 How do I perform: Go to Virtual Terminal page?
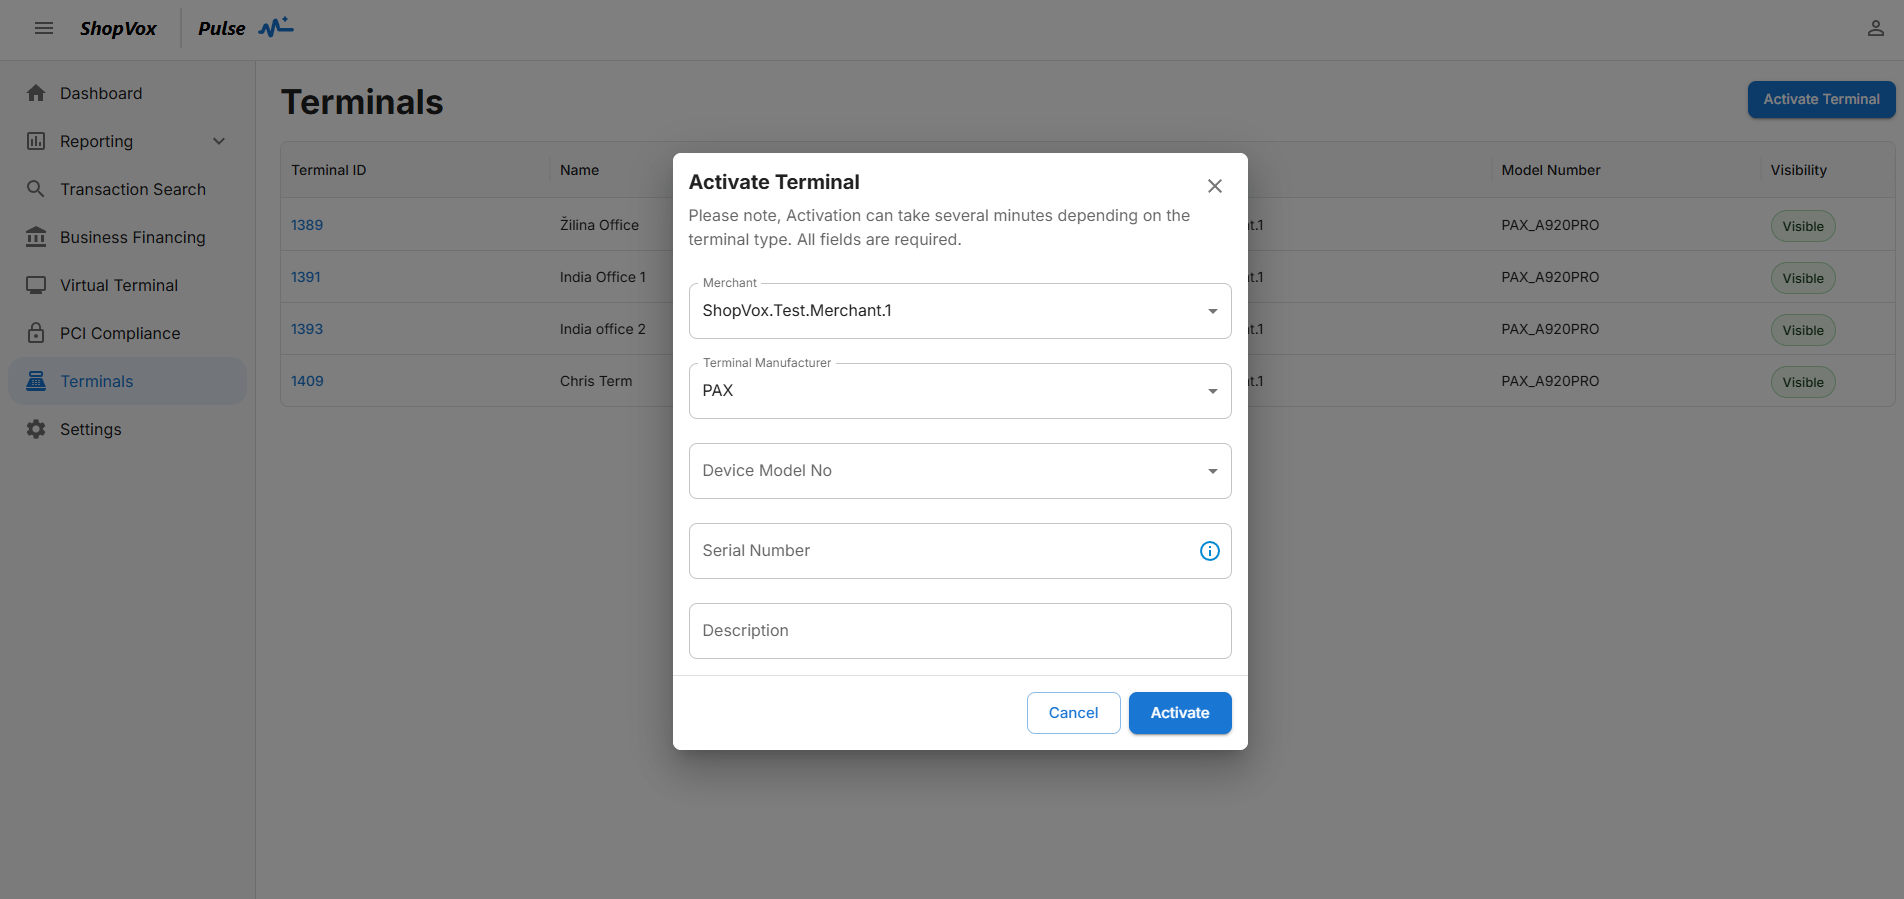pos(119,285)
